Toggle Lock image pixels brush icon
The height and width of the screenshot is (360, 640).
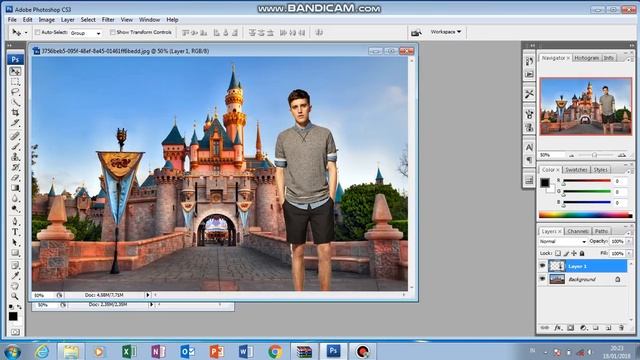[x=566, y=253]
